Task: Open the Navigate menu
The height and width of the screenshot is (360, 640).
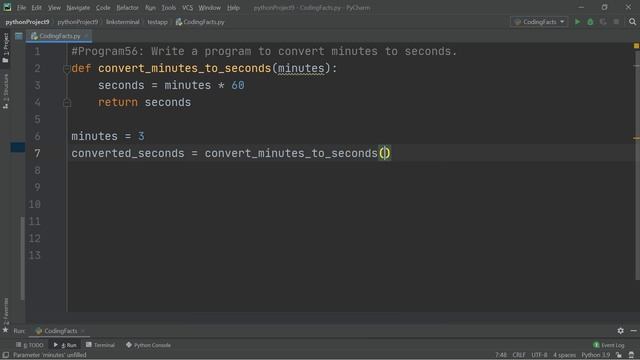Action: (78, 8)
